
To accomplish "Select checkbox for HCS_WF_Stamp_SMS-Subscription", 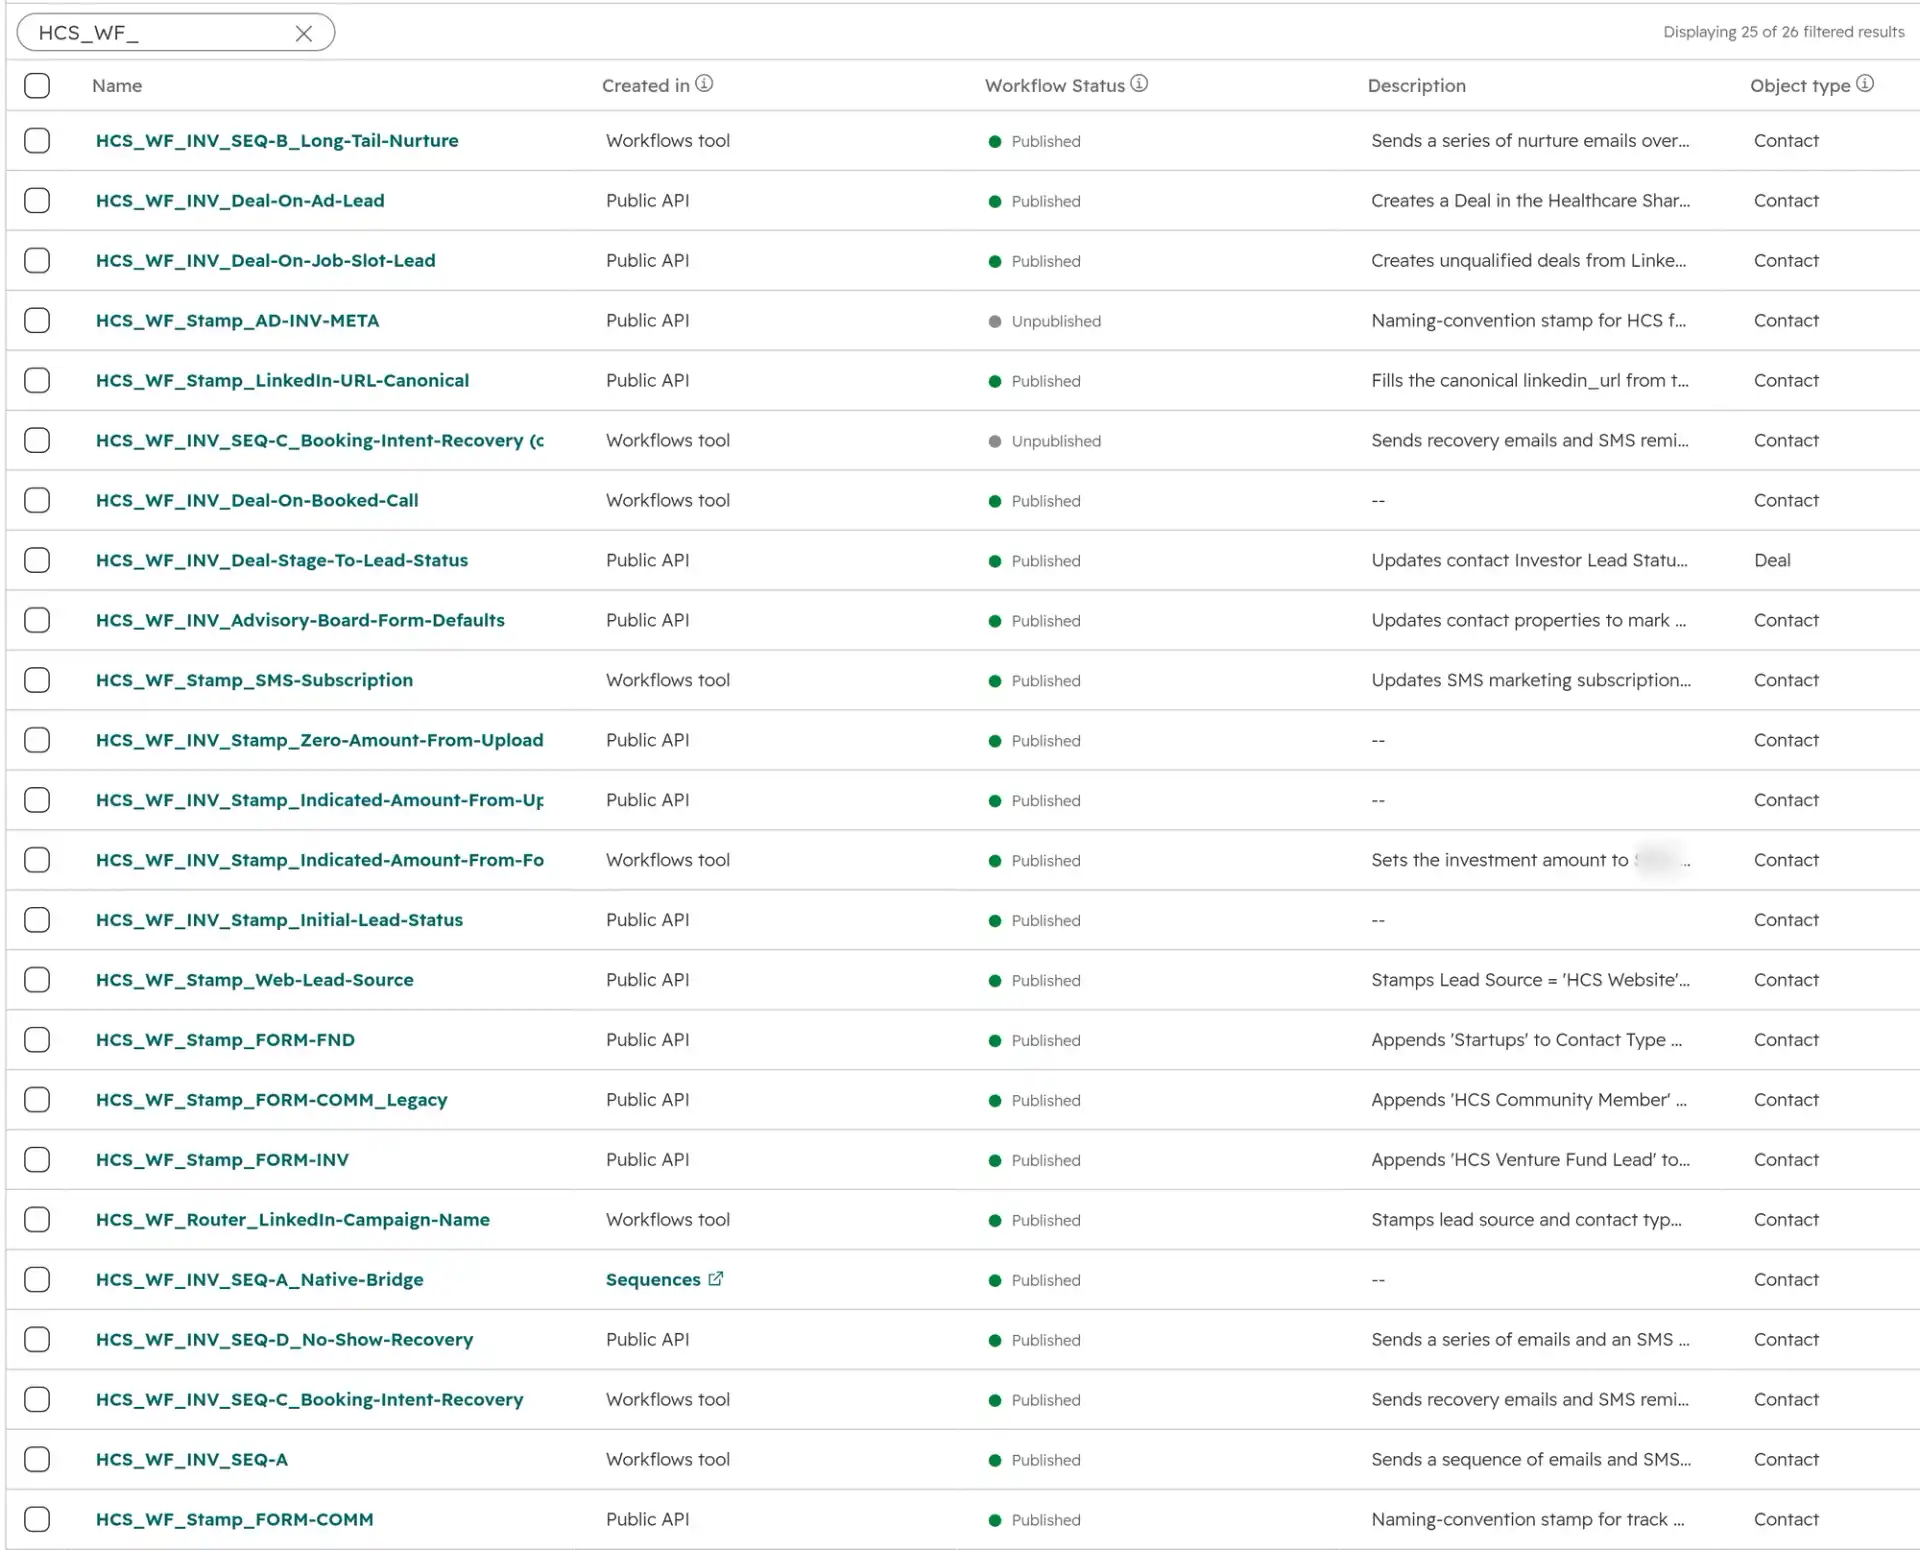I will pyautogui.click(x=37, y=680).
